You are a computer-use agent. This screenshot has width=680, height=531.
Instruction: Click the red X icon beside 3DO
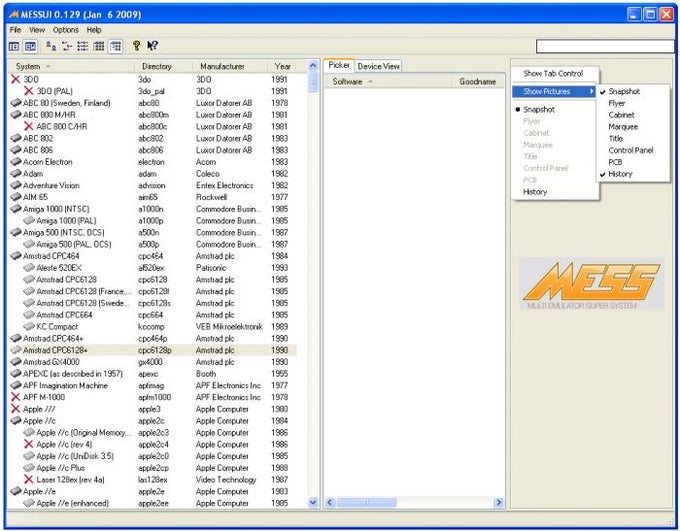pos(16,79)
